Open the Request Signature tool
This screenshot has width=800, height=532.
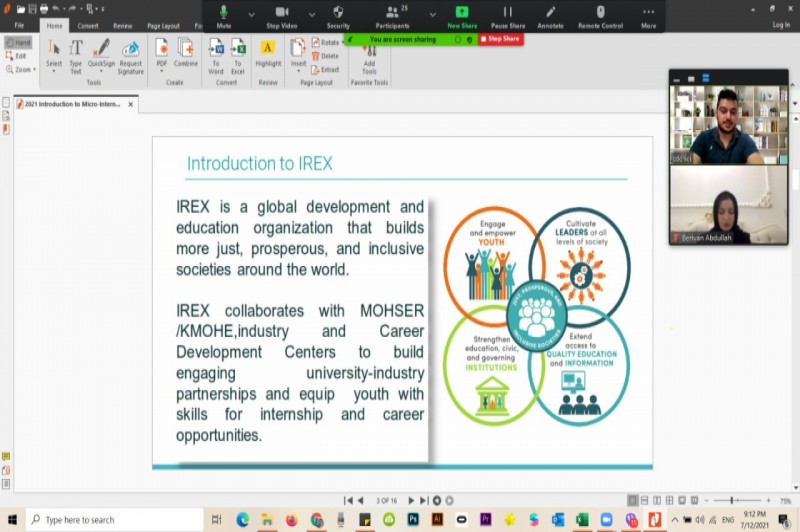(x=131, y=50)
